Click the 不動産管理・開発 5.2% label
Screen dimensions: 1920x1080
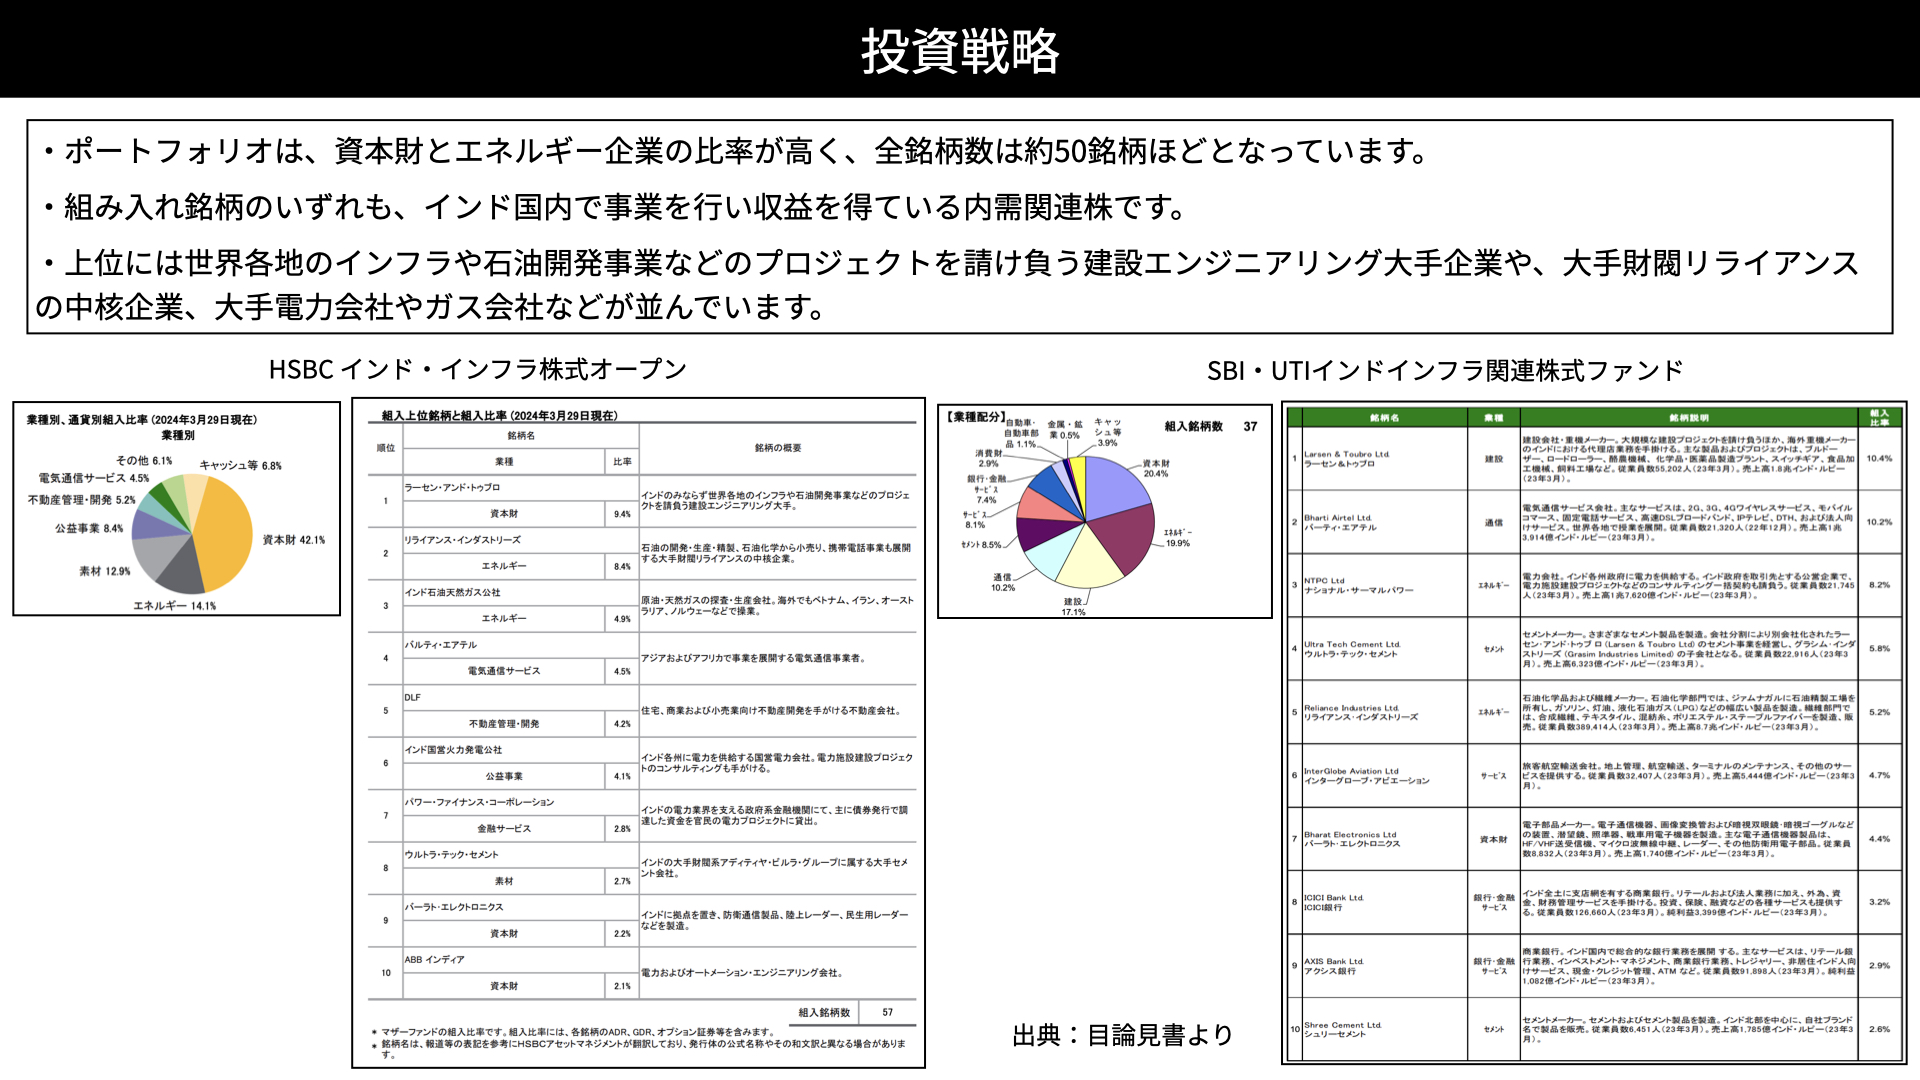(82, 500)
